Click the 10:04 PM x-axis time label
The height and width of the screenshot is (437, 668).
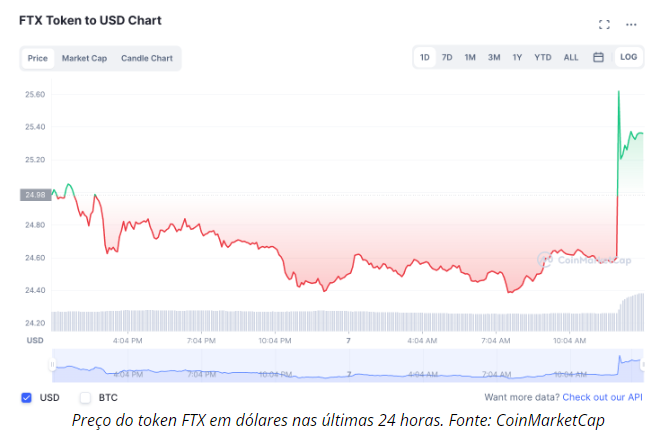pos(275,341)
